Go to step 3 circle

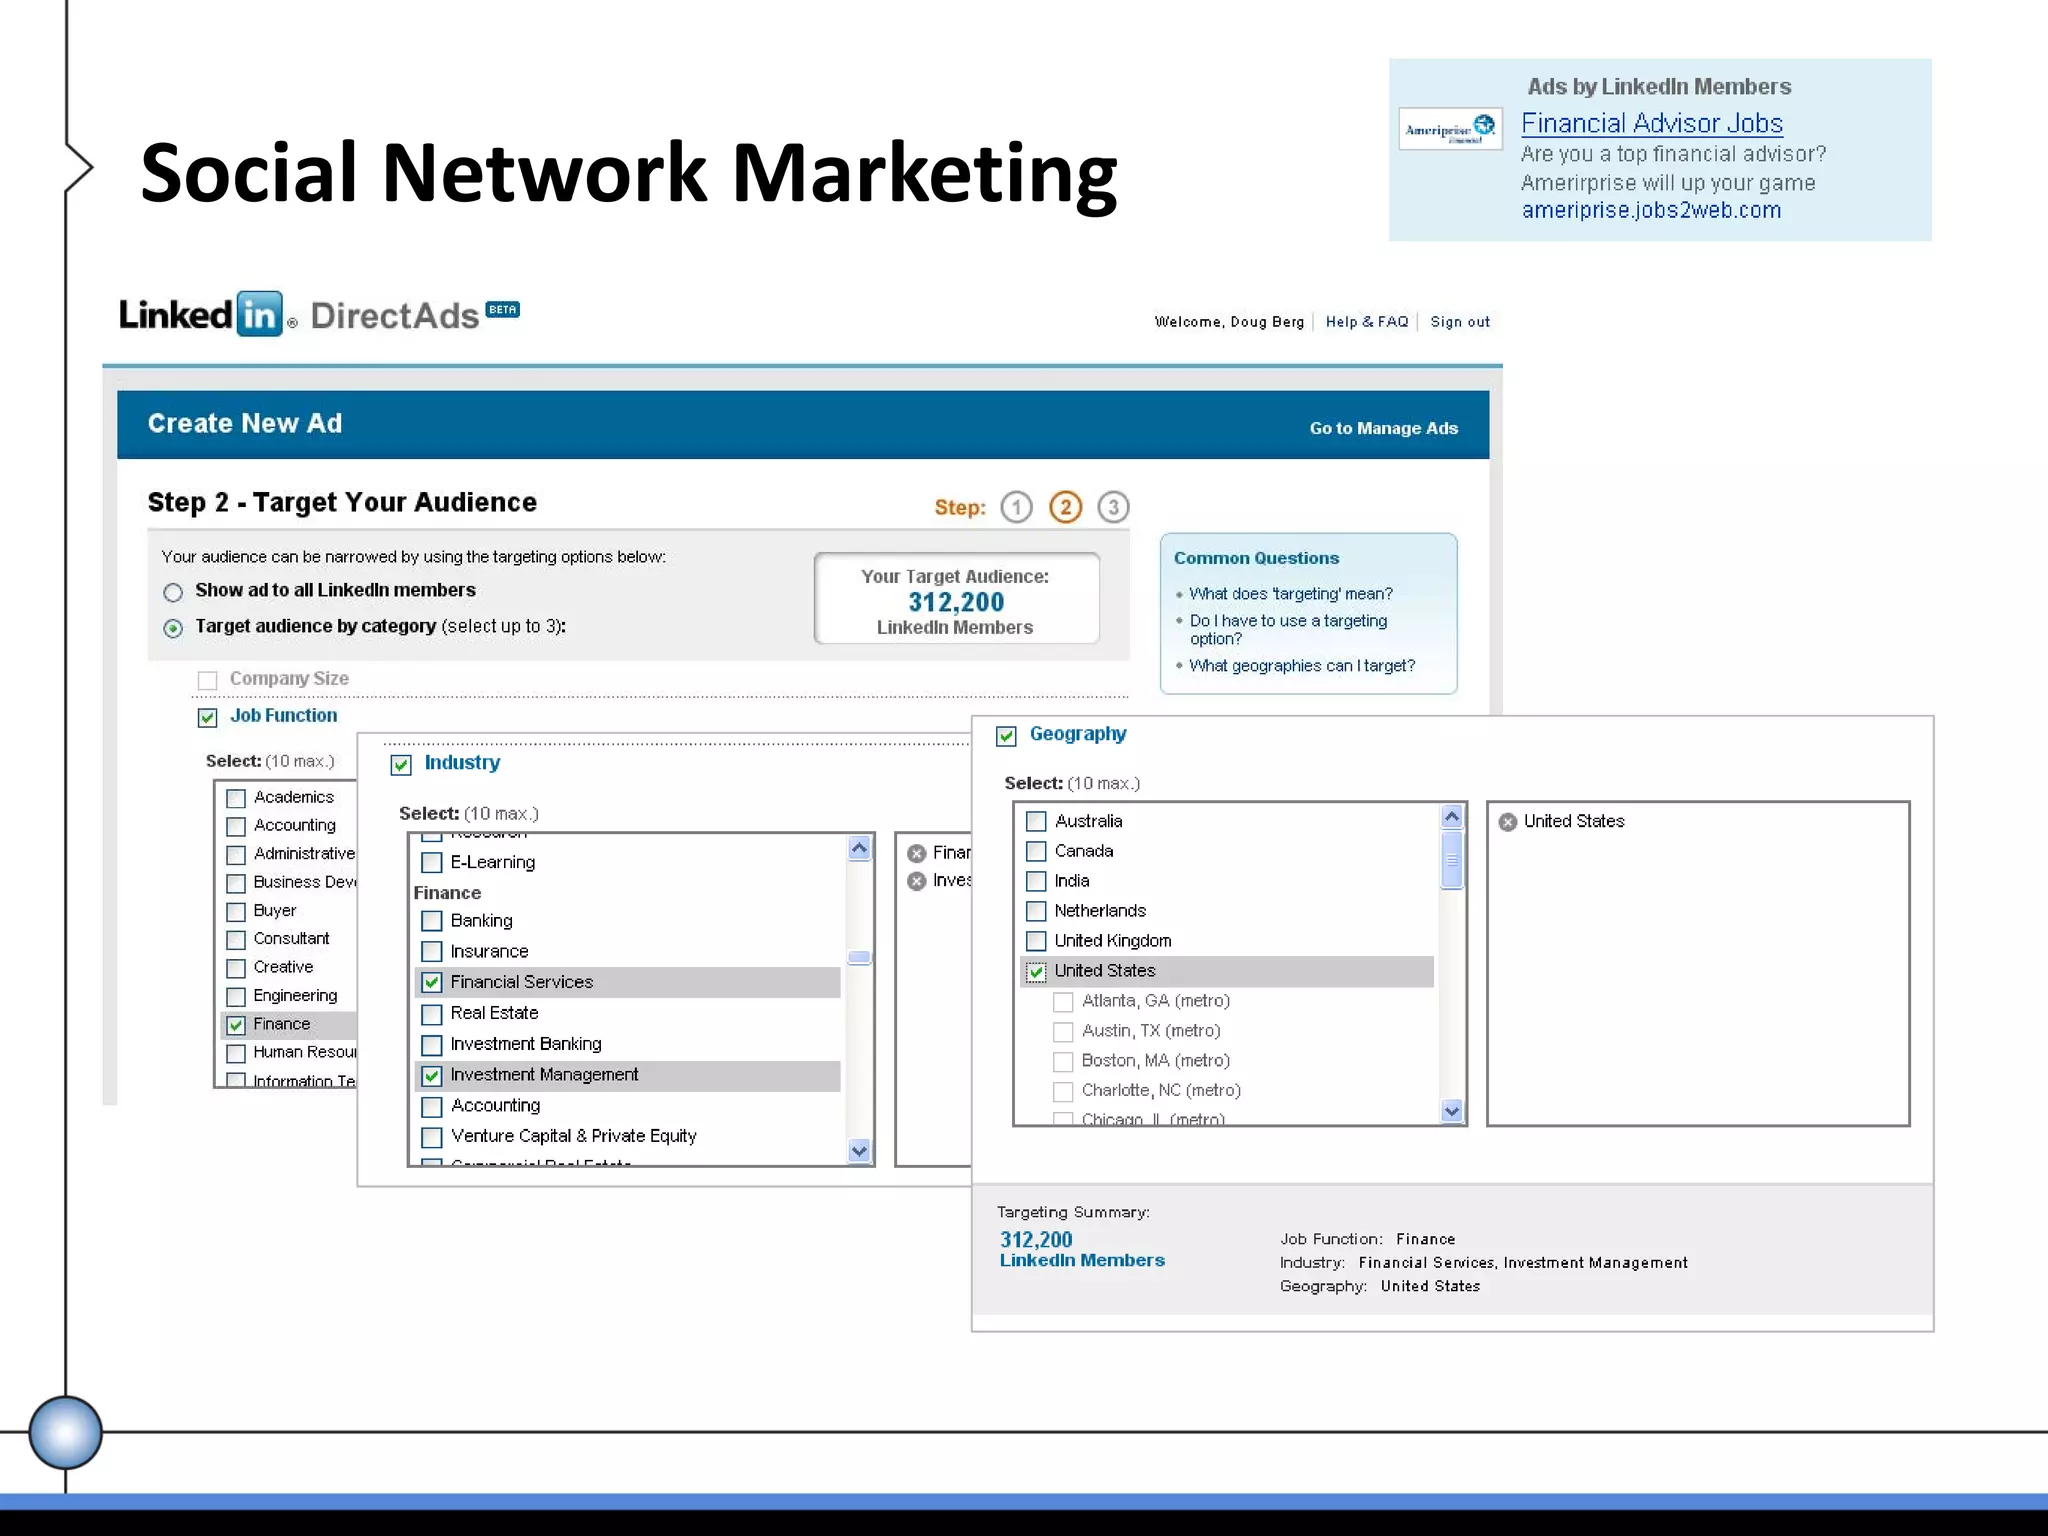pos(1113,507)
